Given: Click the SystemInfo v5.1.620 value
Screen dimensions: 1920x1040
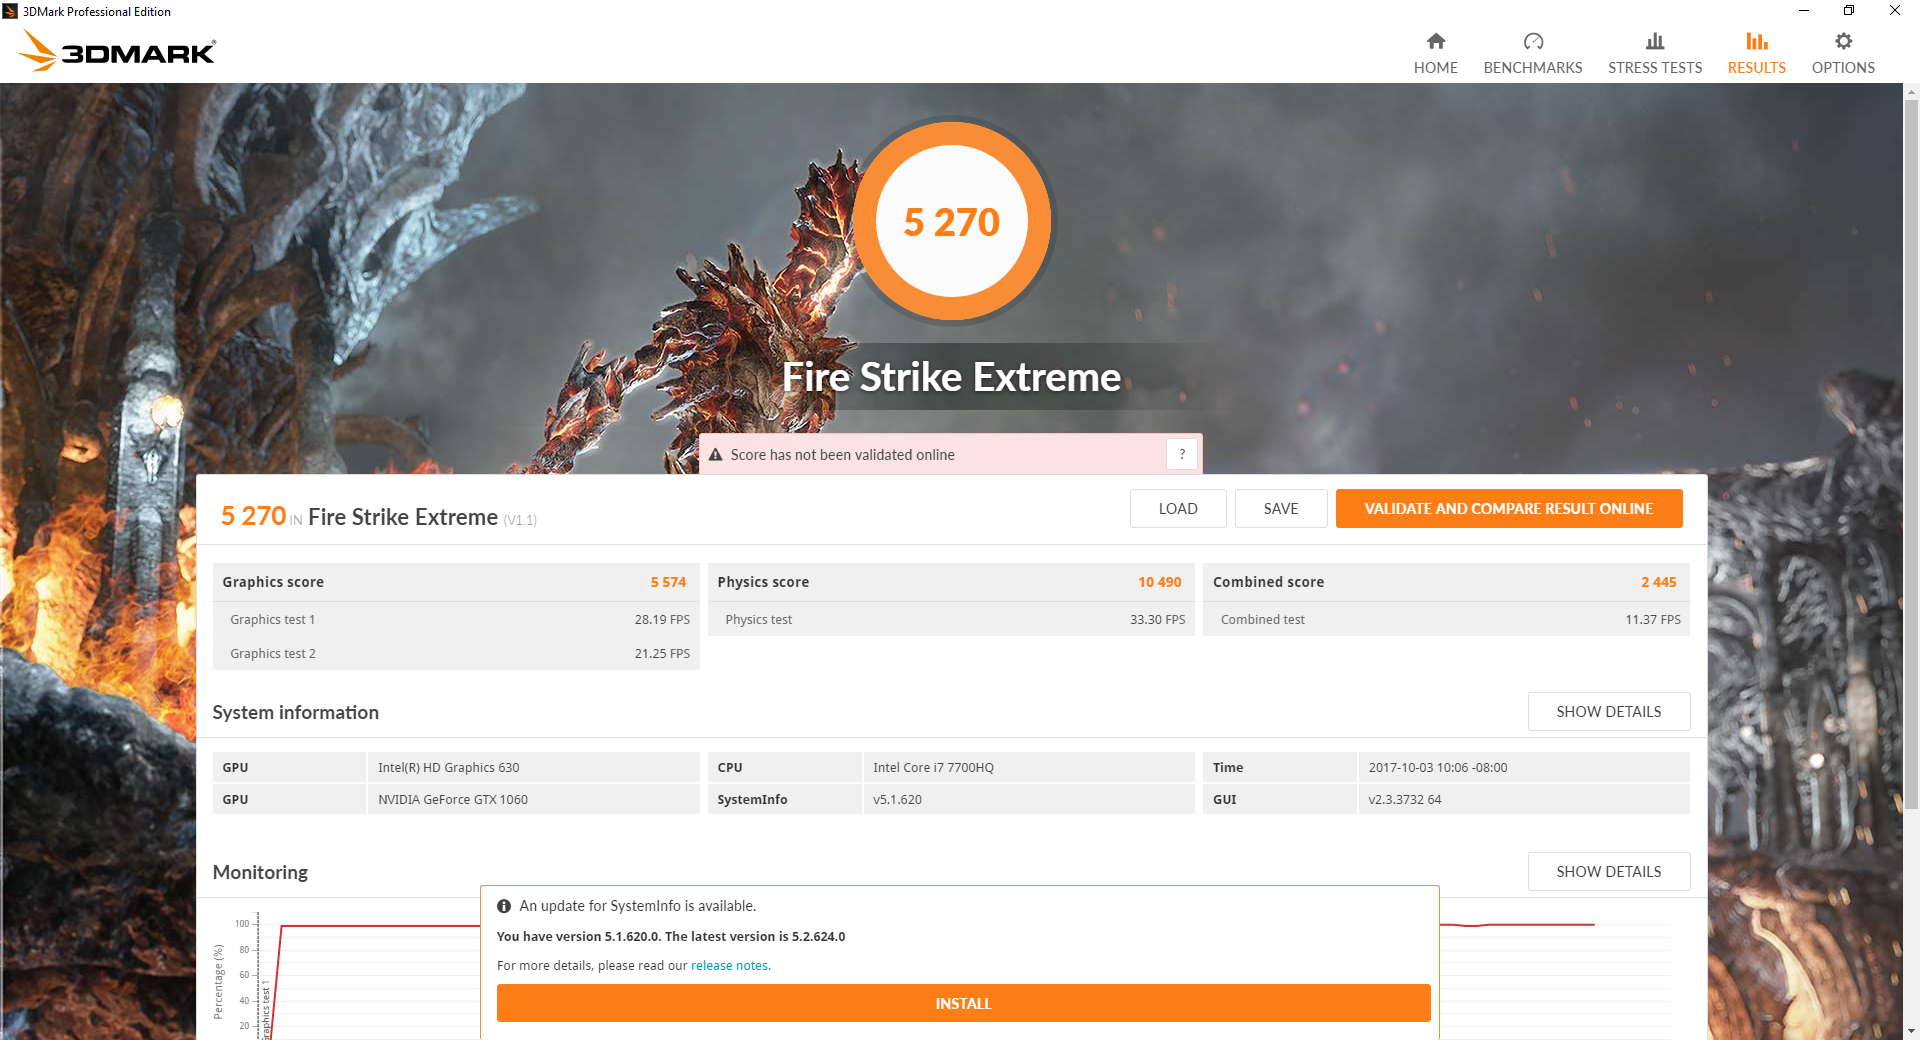Looking at the screenshot, I should 1029,799.
